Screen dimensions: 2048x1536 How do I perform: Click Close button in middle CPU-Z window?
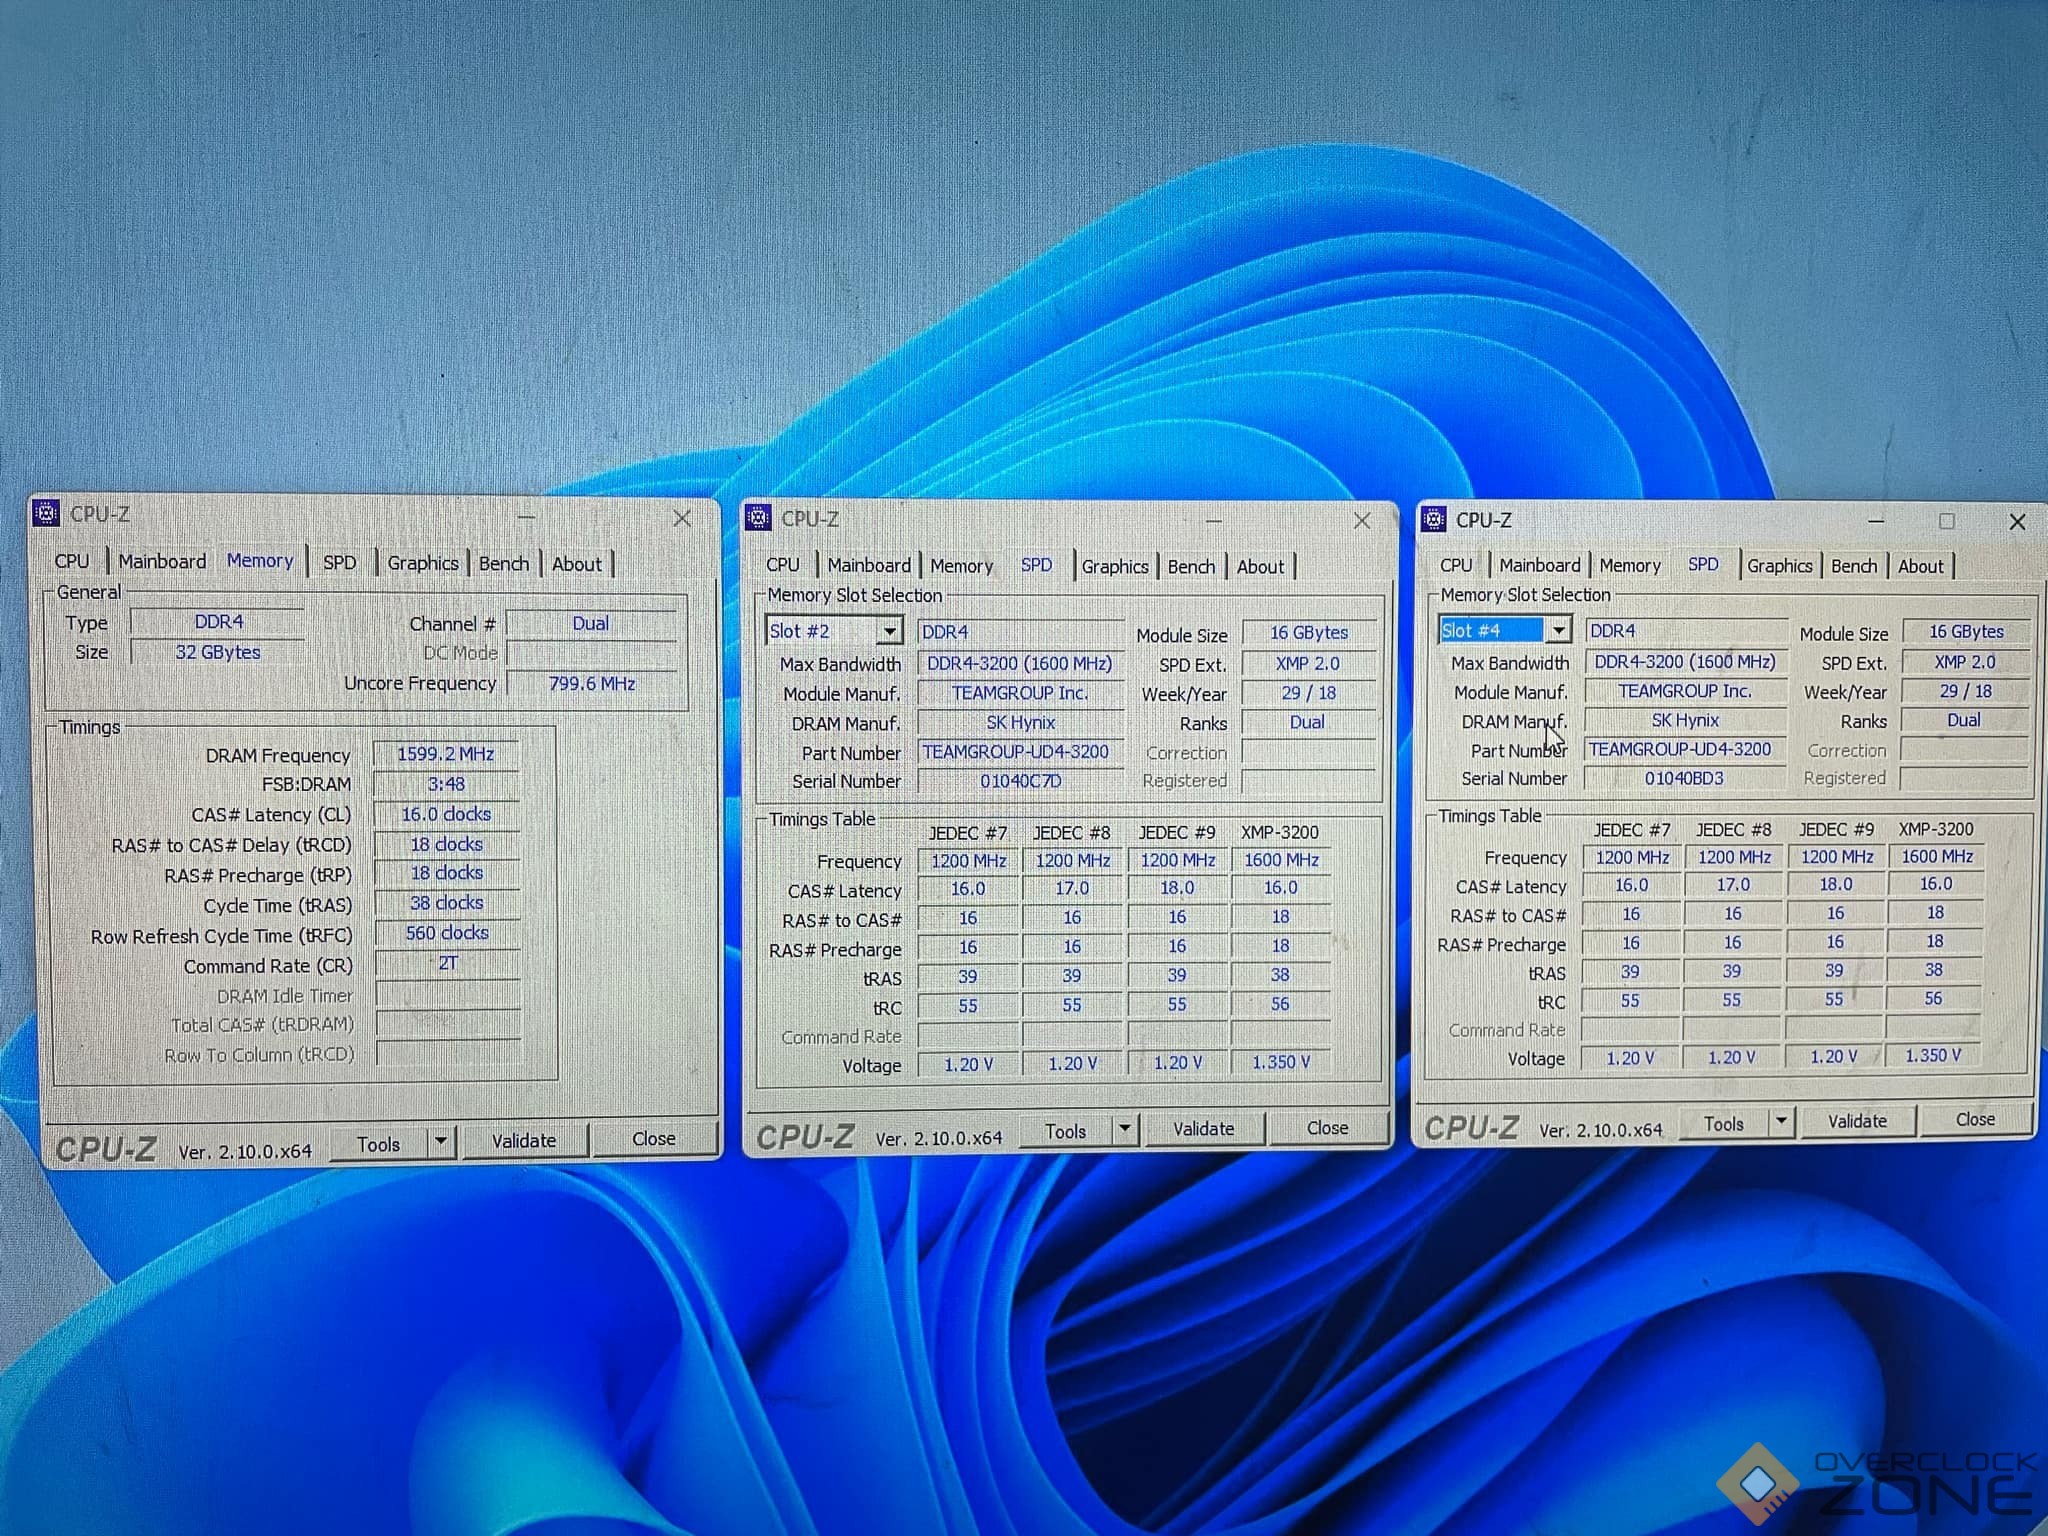pos(1327,1128)
